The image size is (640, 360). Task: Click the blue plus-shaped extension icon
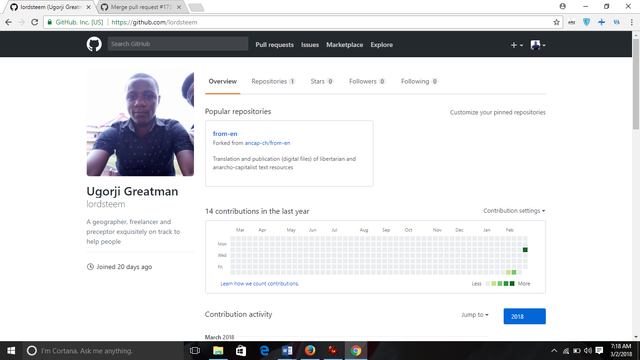coord(601,22)
